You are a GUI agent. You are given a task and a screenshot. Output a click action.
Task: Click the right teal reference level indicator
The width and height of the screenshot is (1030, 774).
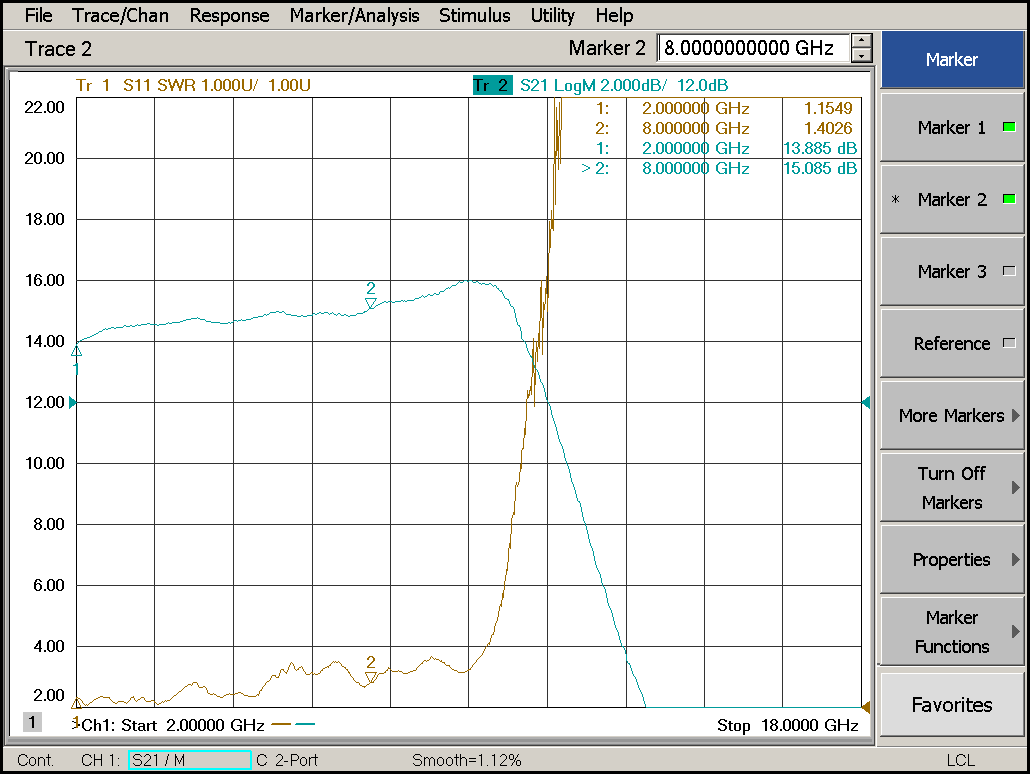tap(866, 402)
